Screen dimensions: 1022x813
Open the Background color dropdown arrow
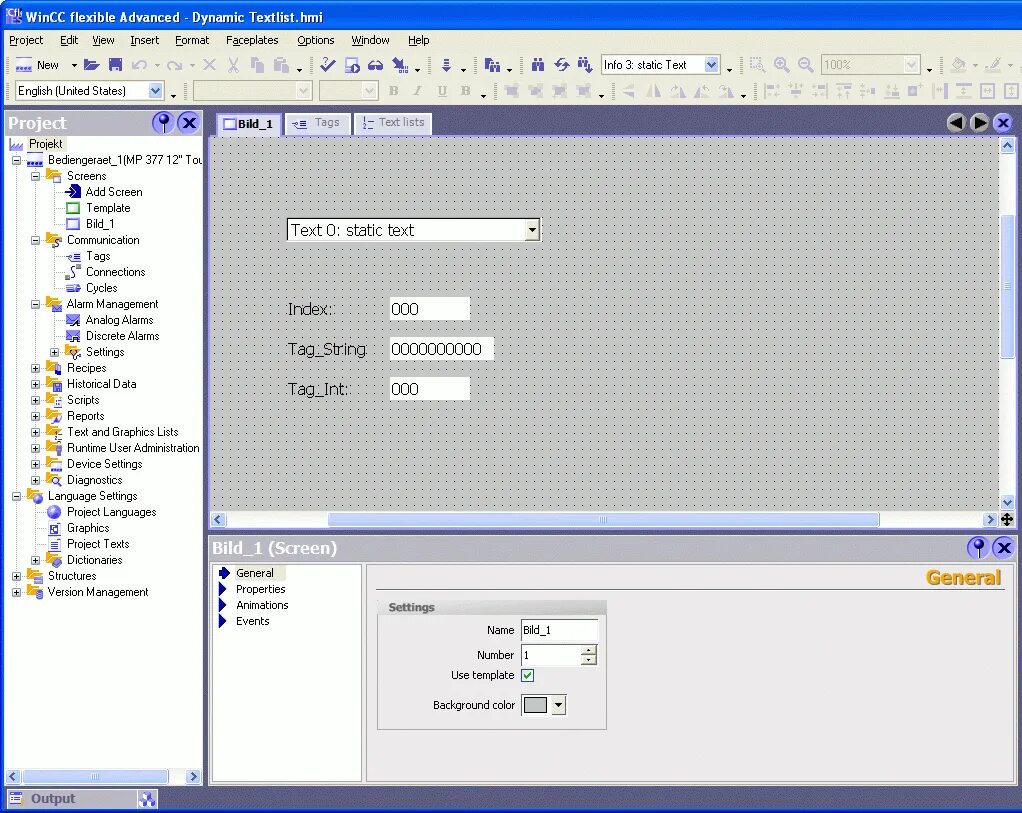tap(559, 705)
